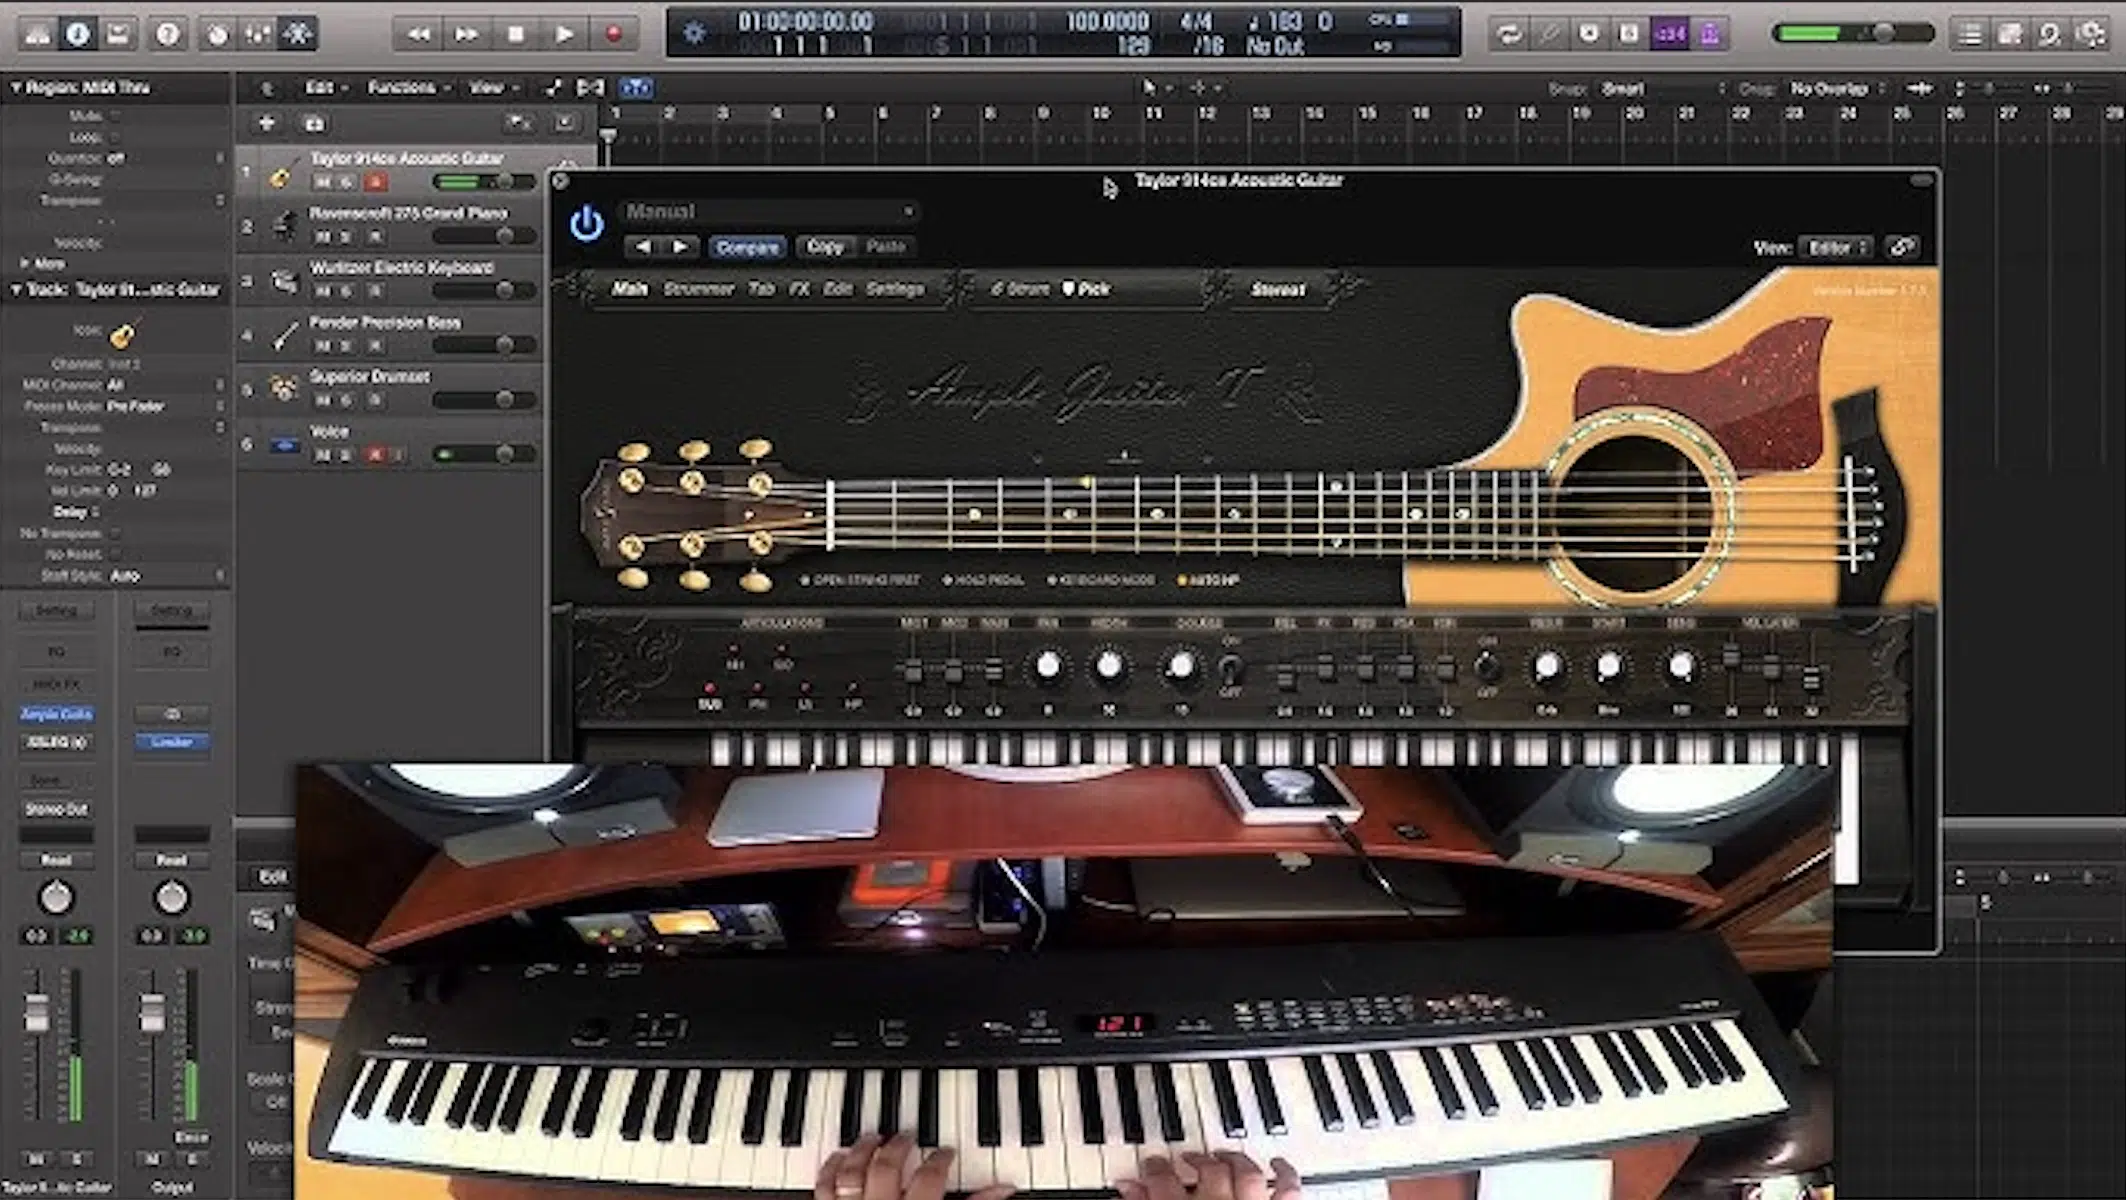The width and height of the screenshot is (2126, 1200).
Task: Click the Paste button in plugin header
Action: click(886, 246)
